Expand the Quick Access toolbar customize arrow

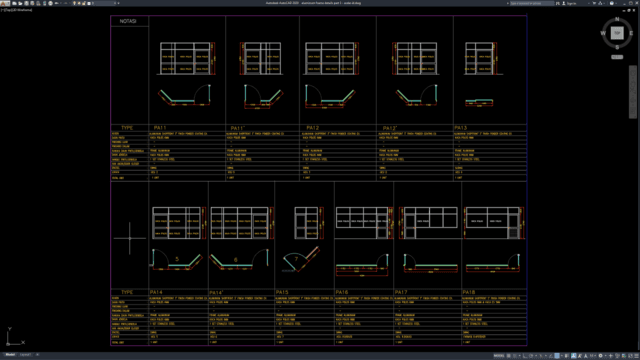(118, 3)
